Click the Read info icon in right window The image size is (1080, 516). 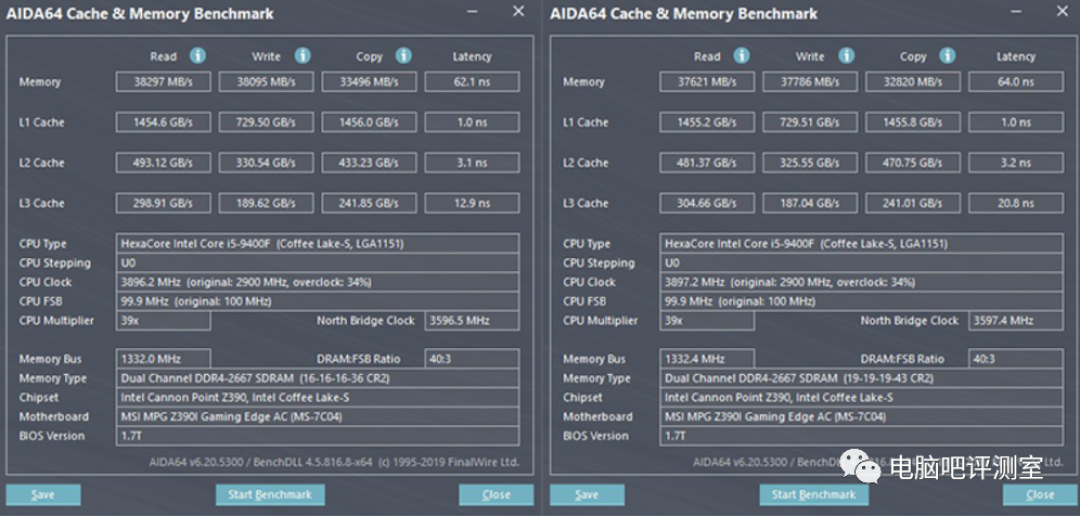pos(742,56)
